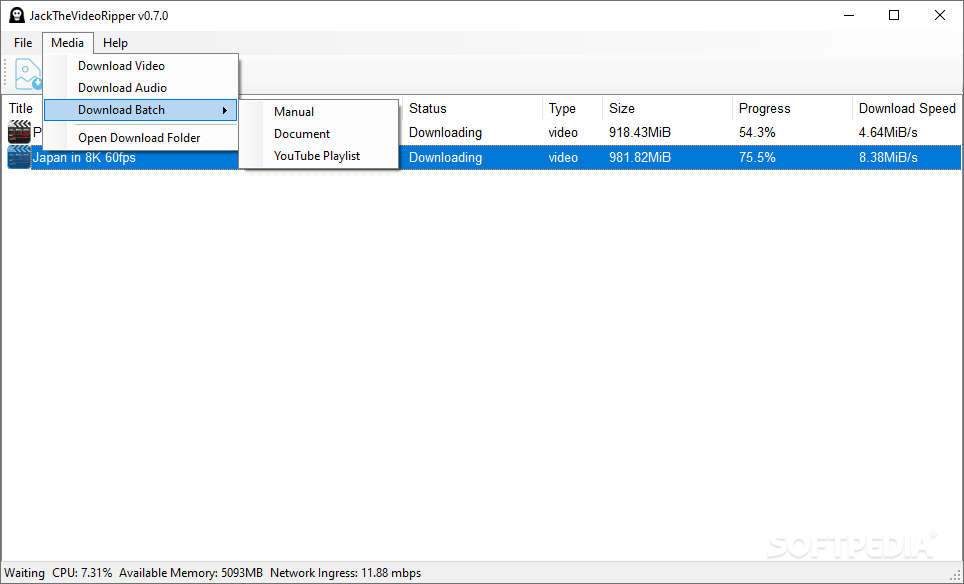Sort by Progress column header

pos(792,108)
